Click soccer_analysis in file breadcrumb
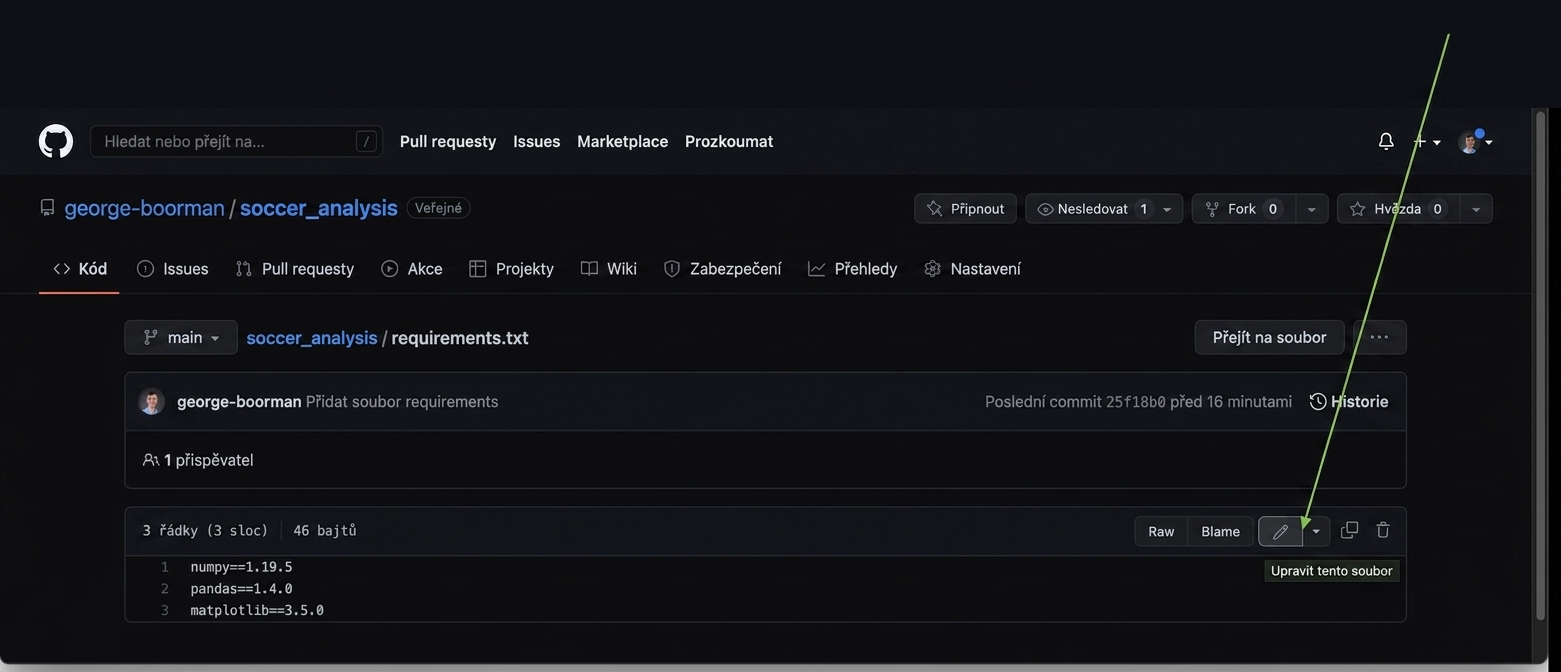 tap(312, 337)
